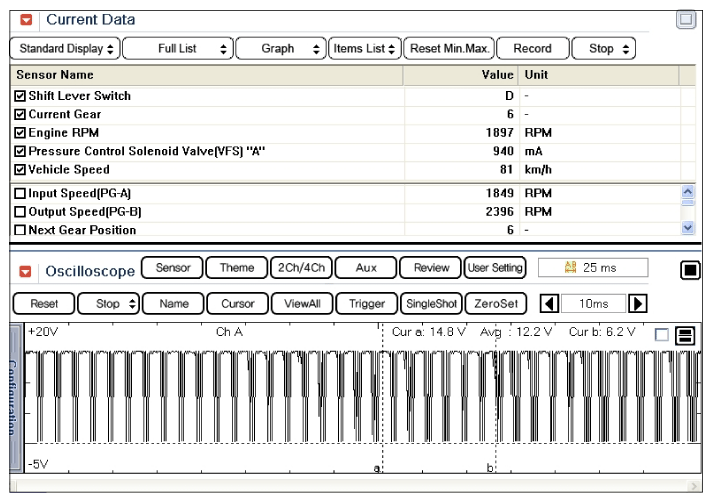Click the Record button

click(533, 49)
